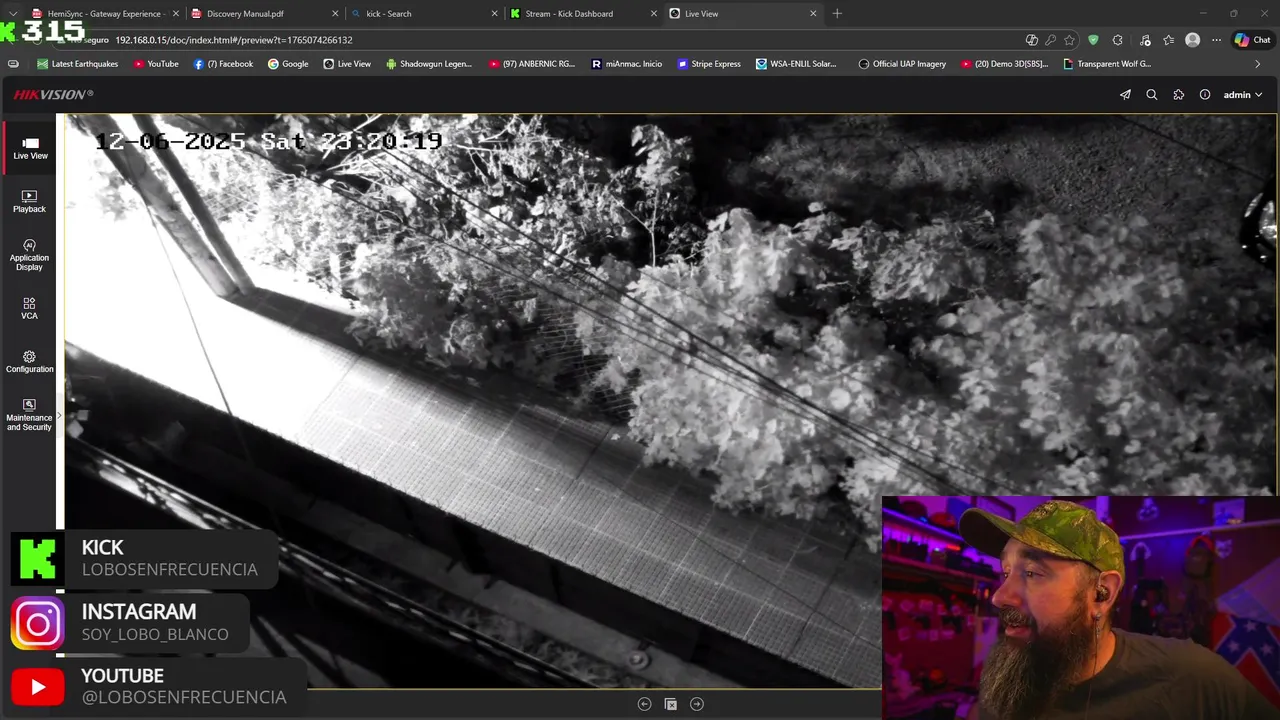Image resolution: width=1280 pixels, height=720 pixels.
Task: Open the Transparent Wolf G... bookmark
Action: point(1107,64)
